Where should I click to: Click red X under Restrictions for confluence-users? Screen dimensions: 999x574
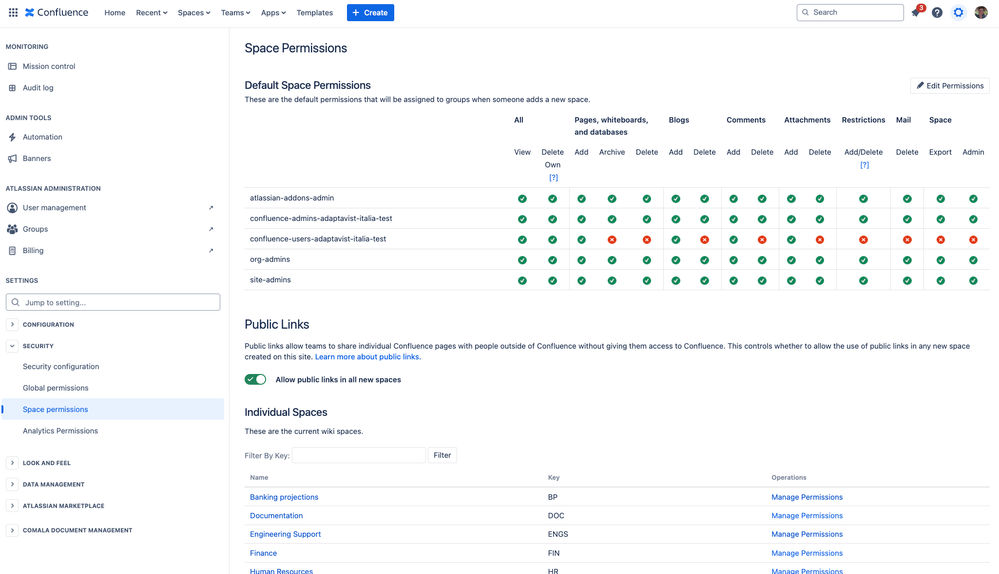pyautogui.click(x=863, y=240)
